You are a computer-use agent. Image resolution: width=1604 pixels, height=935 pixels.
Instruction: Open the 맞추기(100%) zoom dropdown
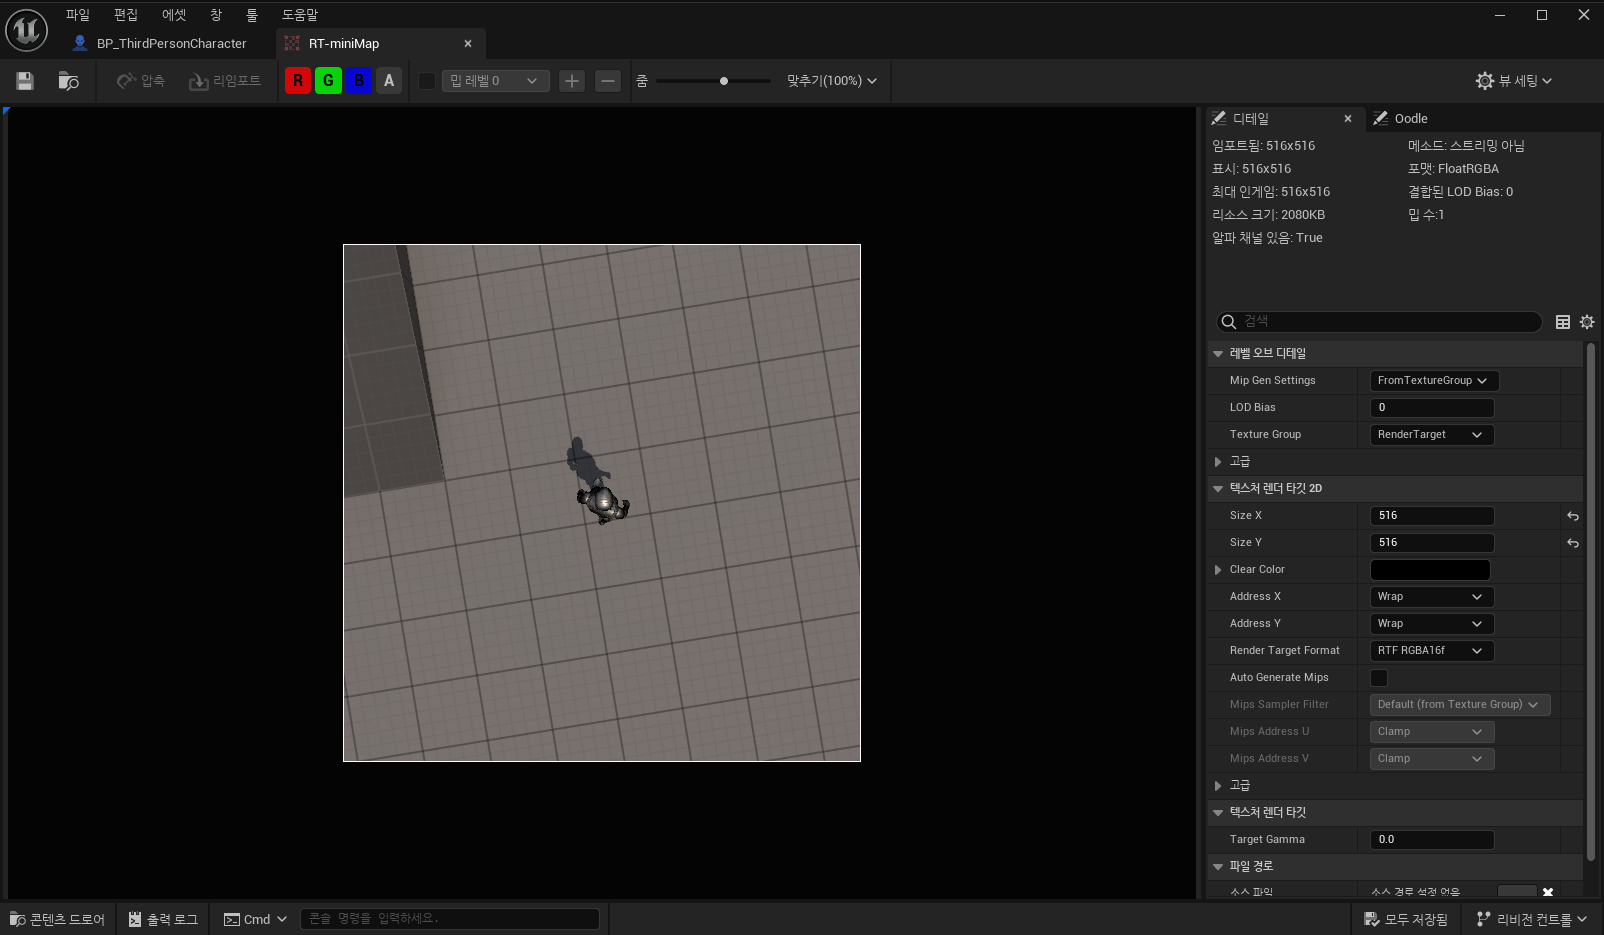click(831, 81)
